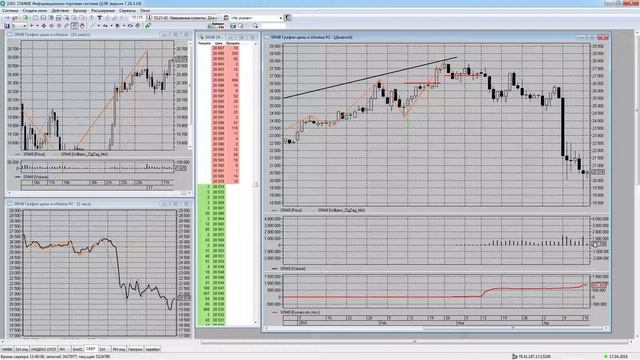Image resolution: width=640 pixels, height=360 pixels.
Task: Click the green connection indicator in the status bar
Action: tap(605, 357)
